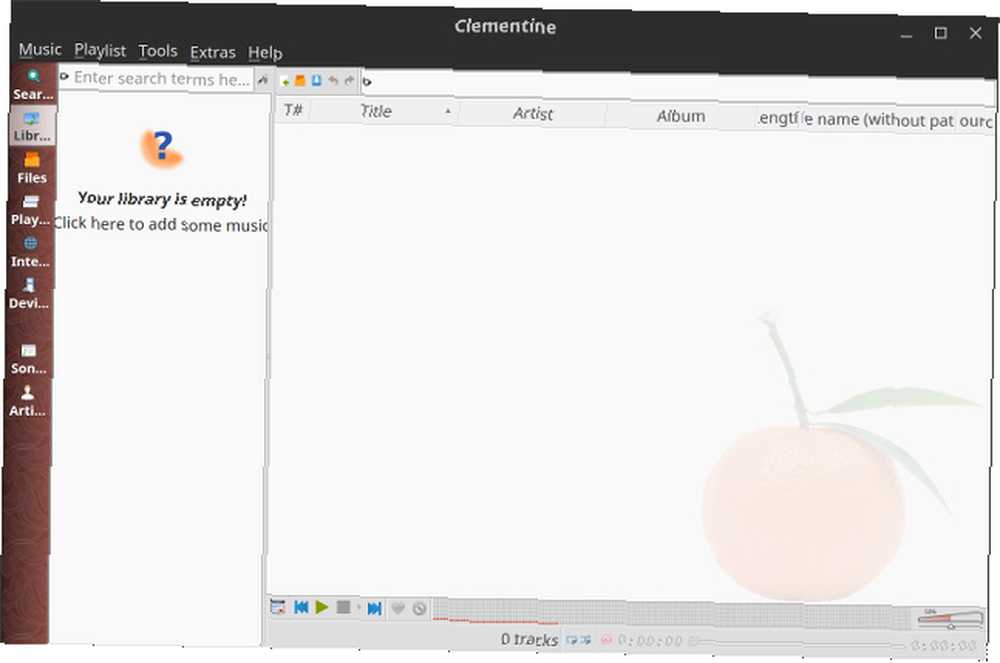Click the previous track button
1000x663 pixels.
(301, 608)
